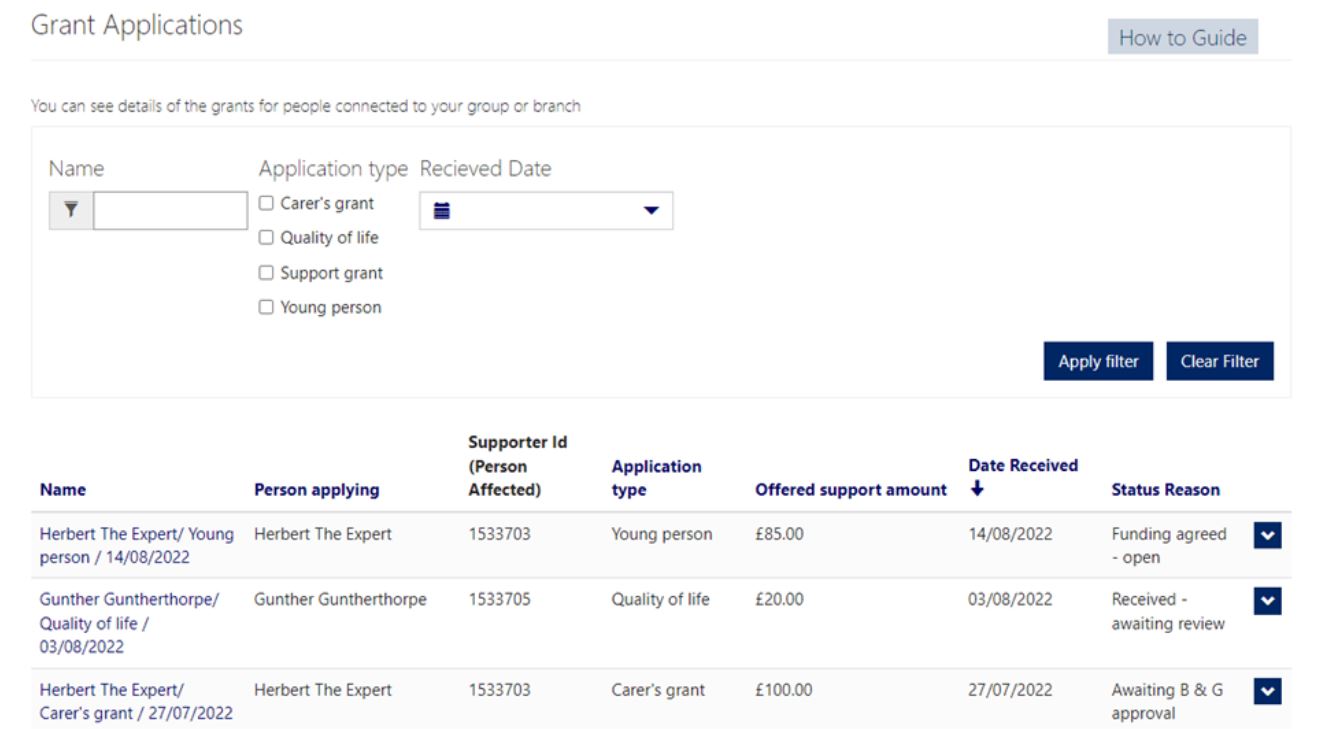Open row menu for Gunther Guntherthorpe application
The image size is (1320, 729).
pos(1267,601)
